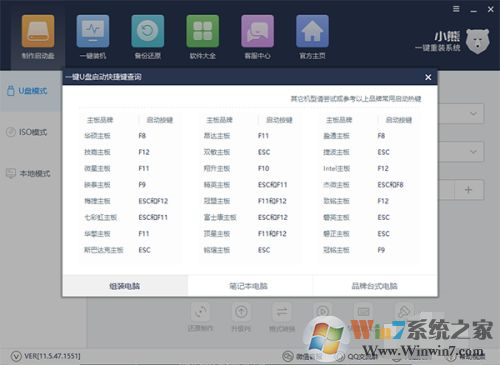Viewport: 500px width, 365px height.
Task: Open the 客服中心 chat bubbles icon
Action: [257, 31]
